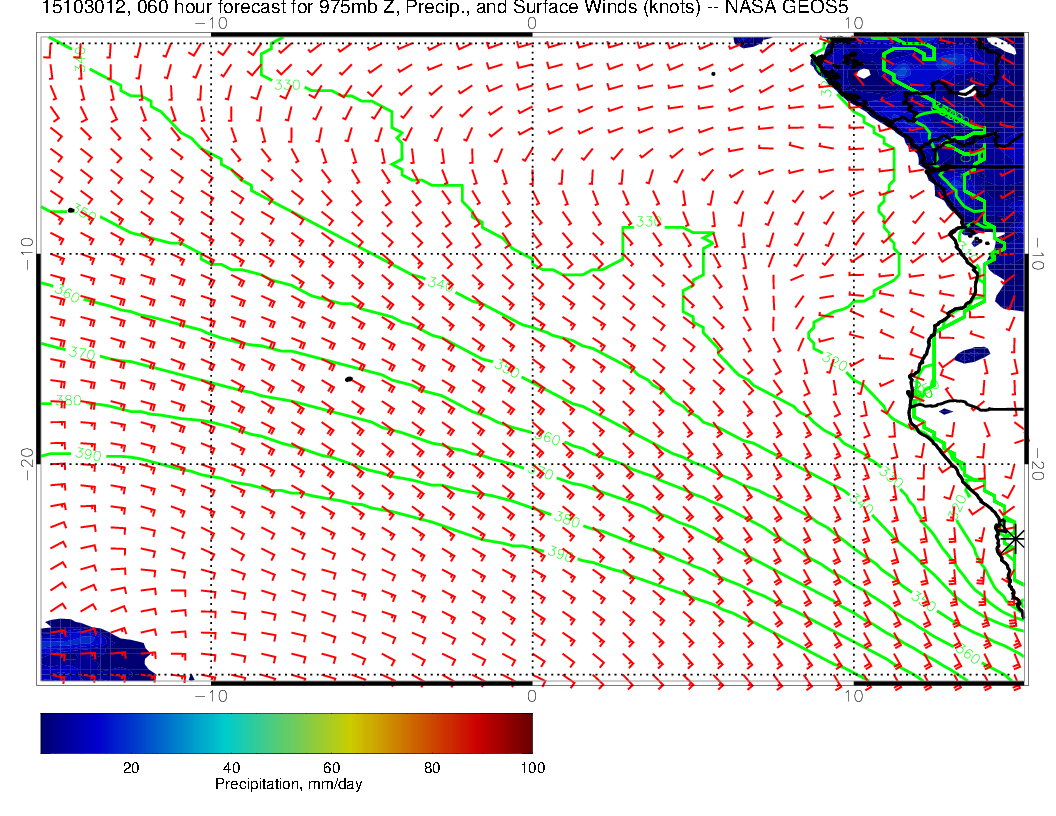Click the 331 contour label on the central contour
This screenshot has height=816, width=1056.
click(x=649, y=221)
